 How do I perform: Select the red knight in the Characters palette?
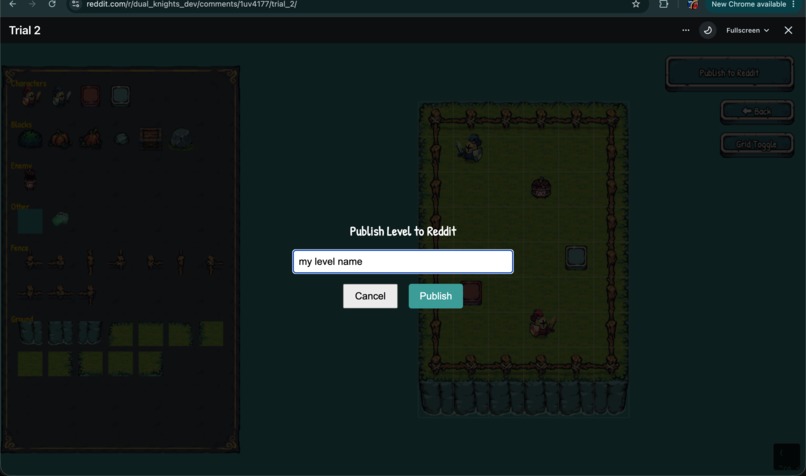31,97
